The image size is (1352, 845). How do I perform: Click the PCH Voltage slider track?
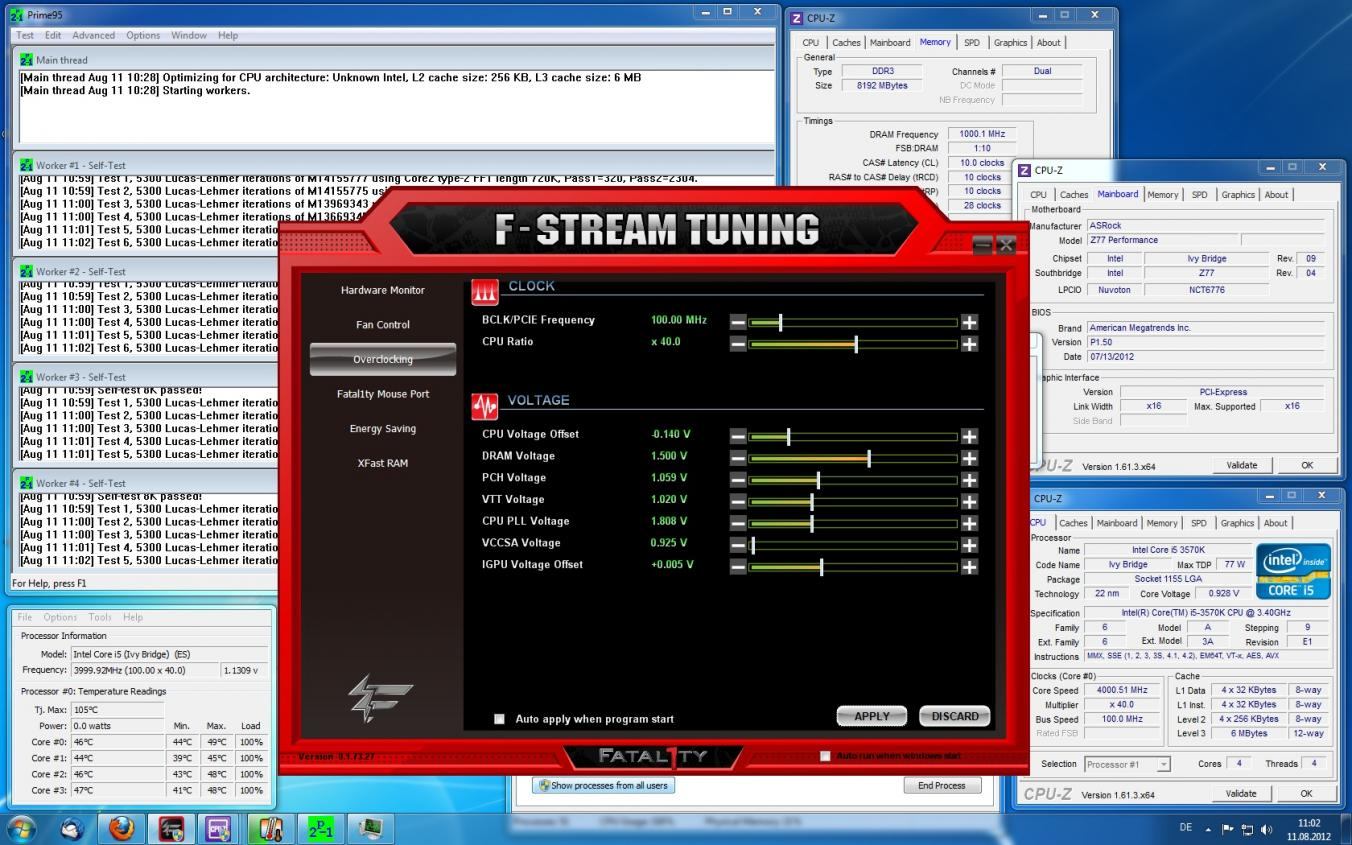coord(853,480)
